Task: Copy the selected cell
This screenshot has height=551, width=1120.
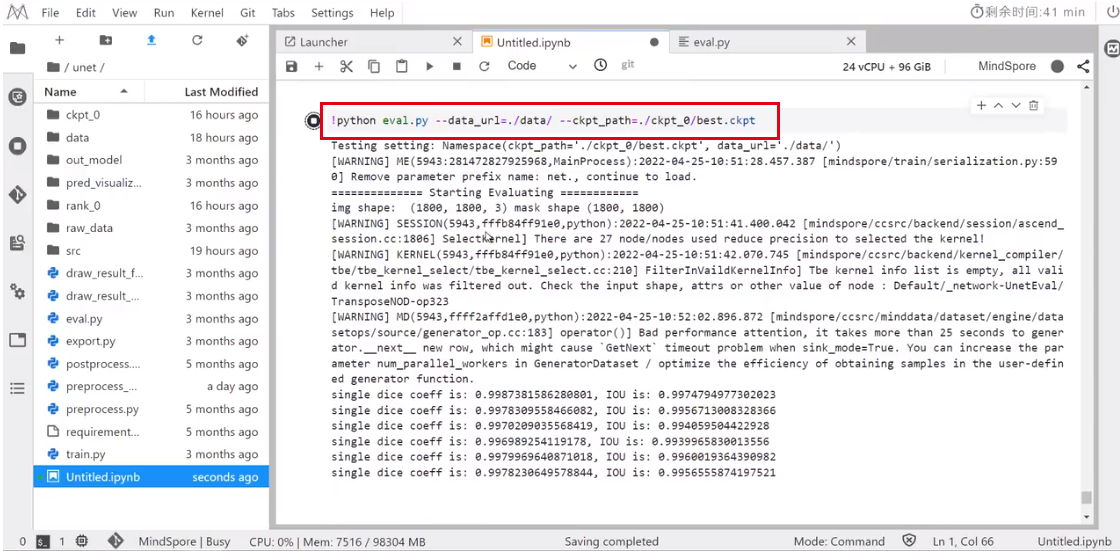Action: coord(374,66)
